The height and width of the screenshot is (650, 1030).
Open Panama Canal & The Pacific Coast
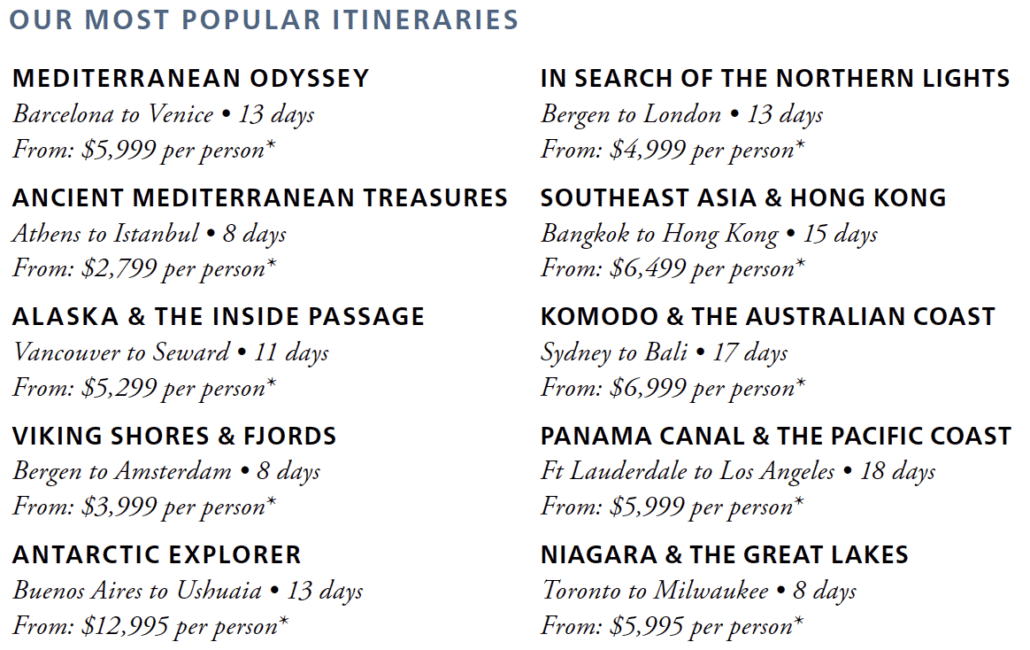pos(776,437)
